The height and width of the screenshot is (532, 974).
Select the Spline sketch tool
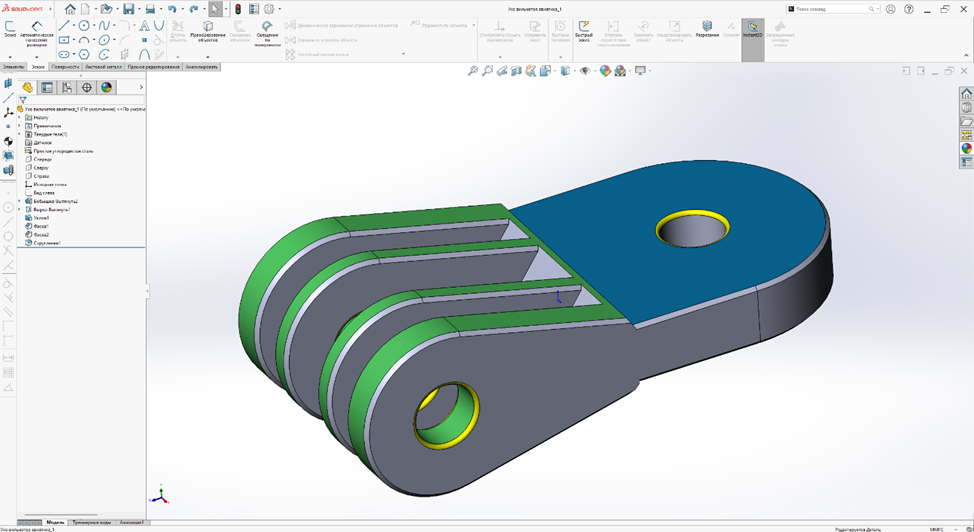point(104,25)
